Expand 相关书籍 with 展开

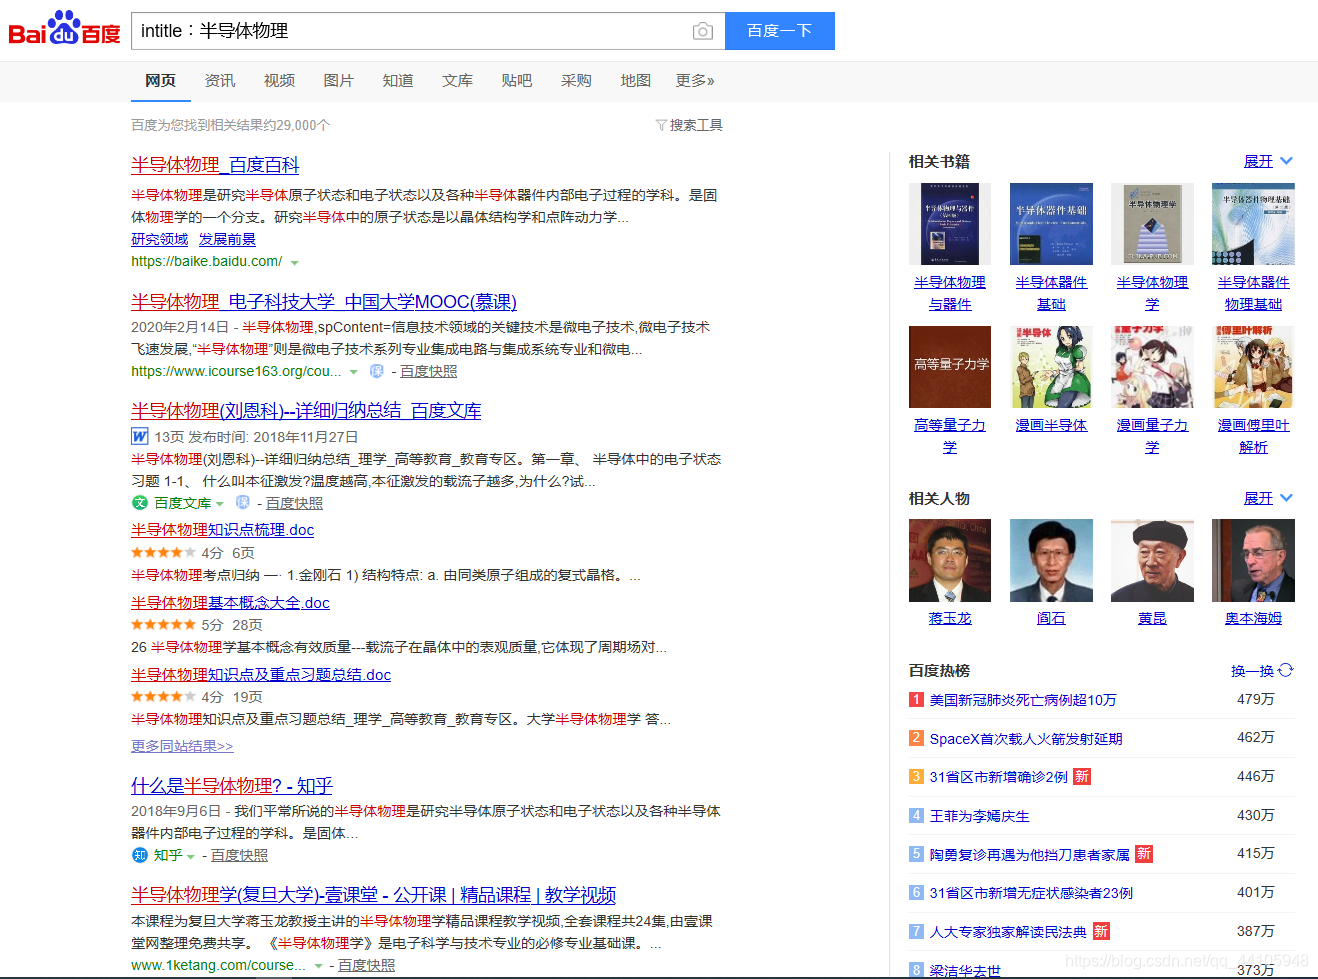coord(1268,161)
